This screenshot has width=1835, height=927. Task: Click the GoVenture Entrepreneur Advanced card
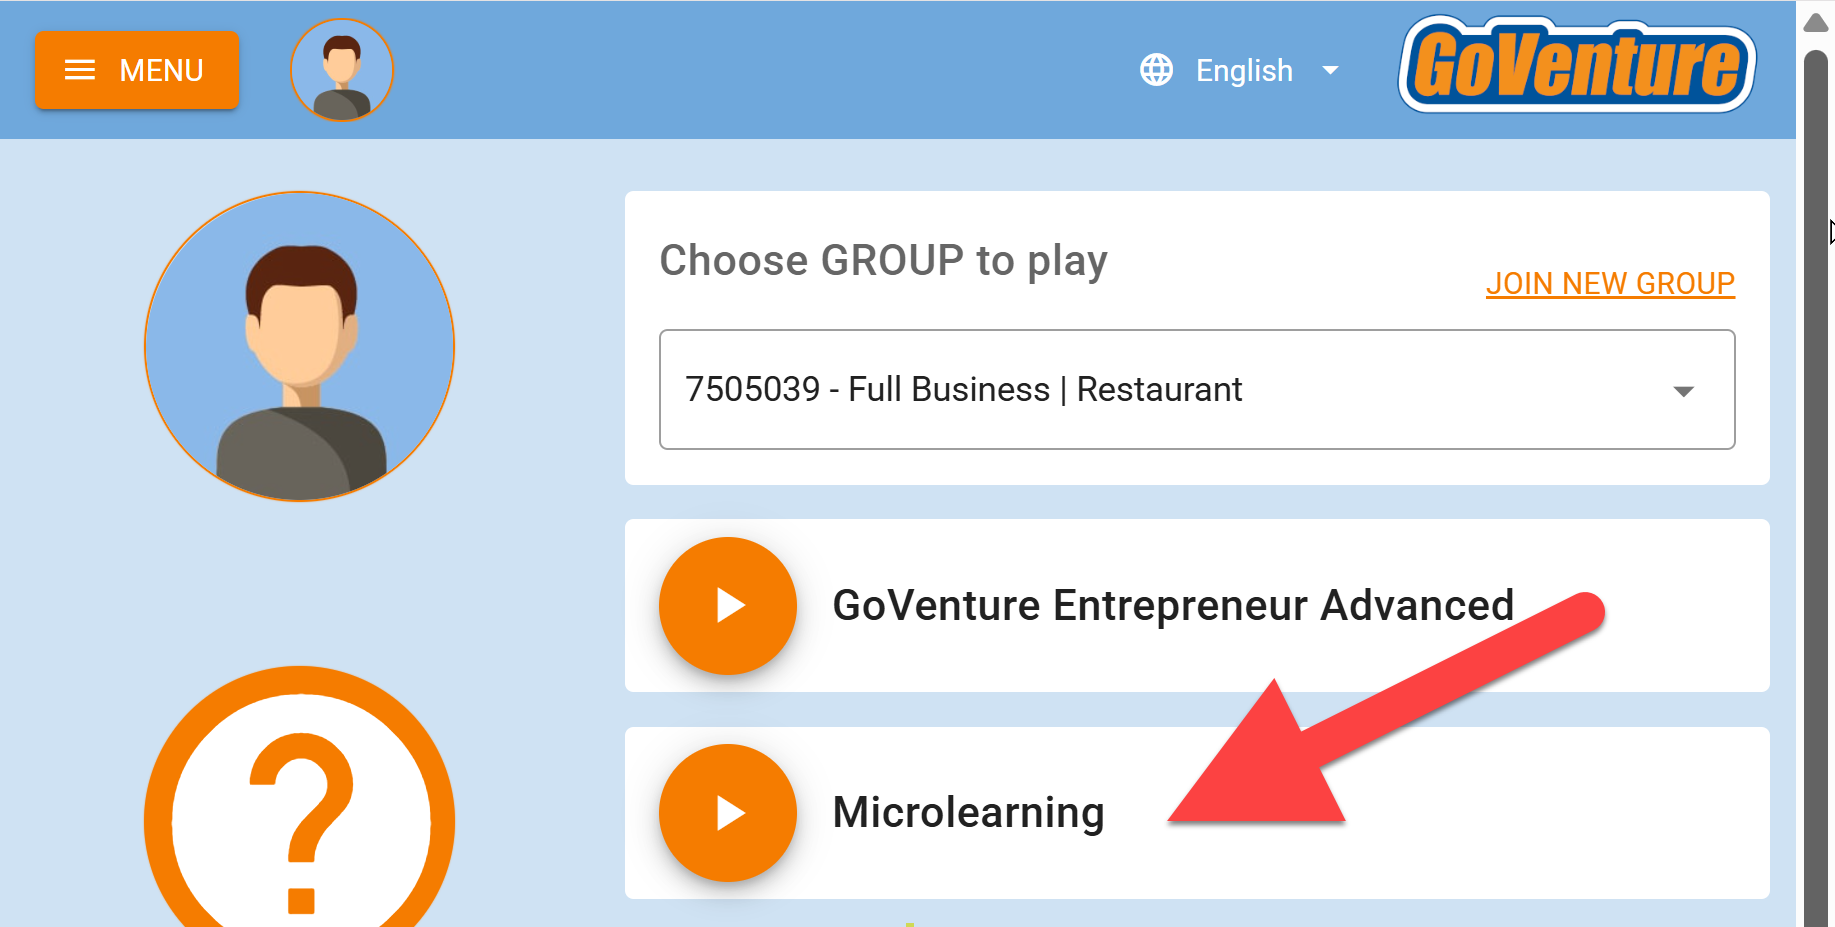coord(1197,606)
